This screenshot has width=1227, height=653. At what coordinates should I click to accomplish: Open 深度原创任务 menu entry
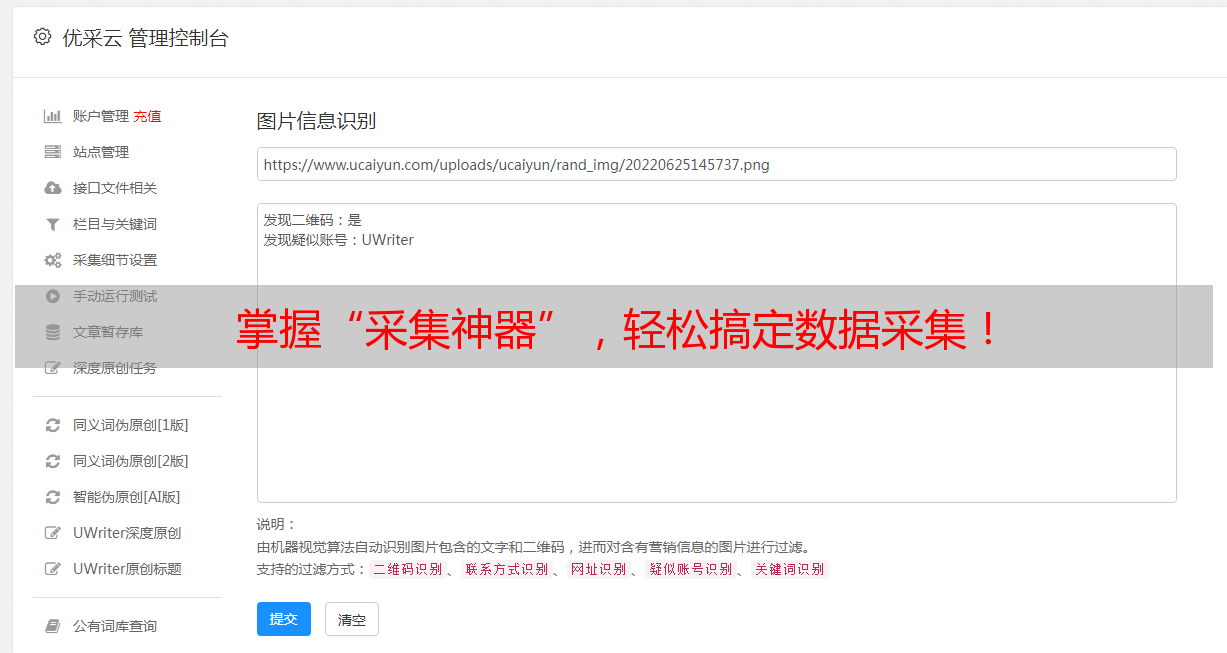pyautogui.click(x=115, y=368)
